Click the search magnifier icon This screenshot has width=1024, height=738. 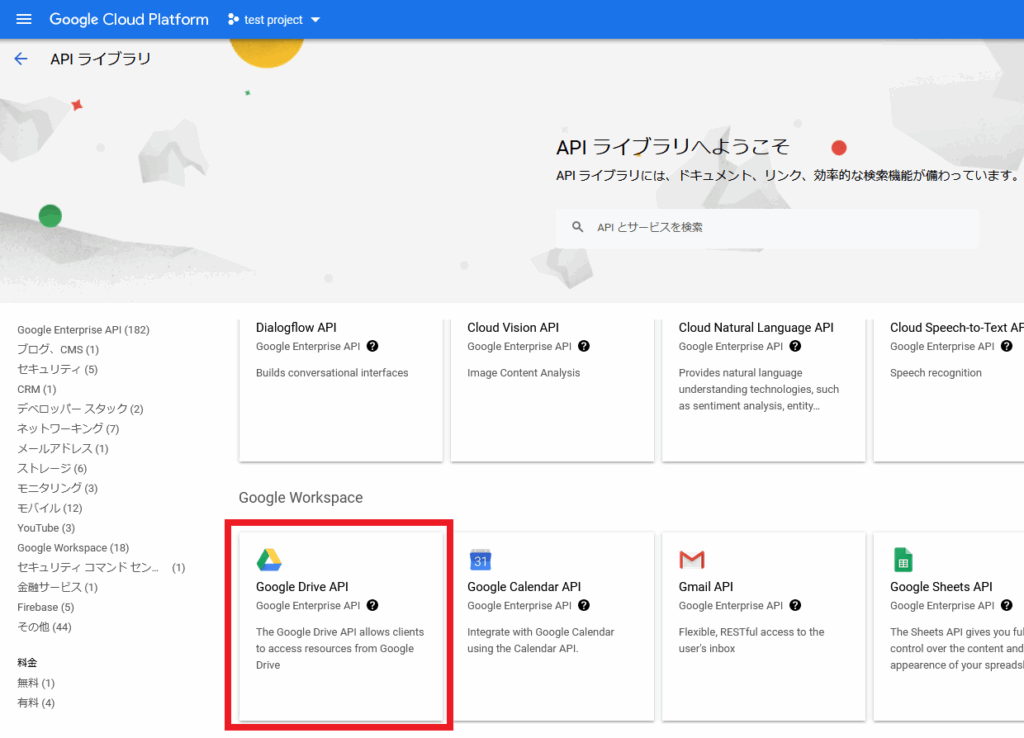577,227
